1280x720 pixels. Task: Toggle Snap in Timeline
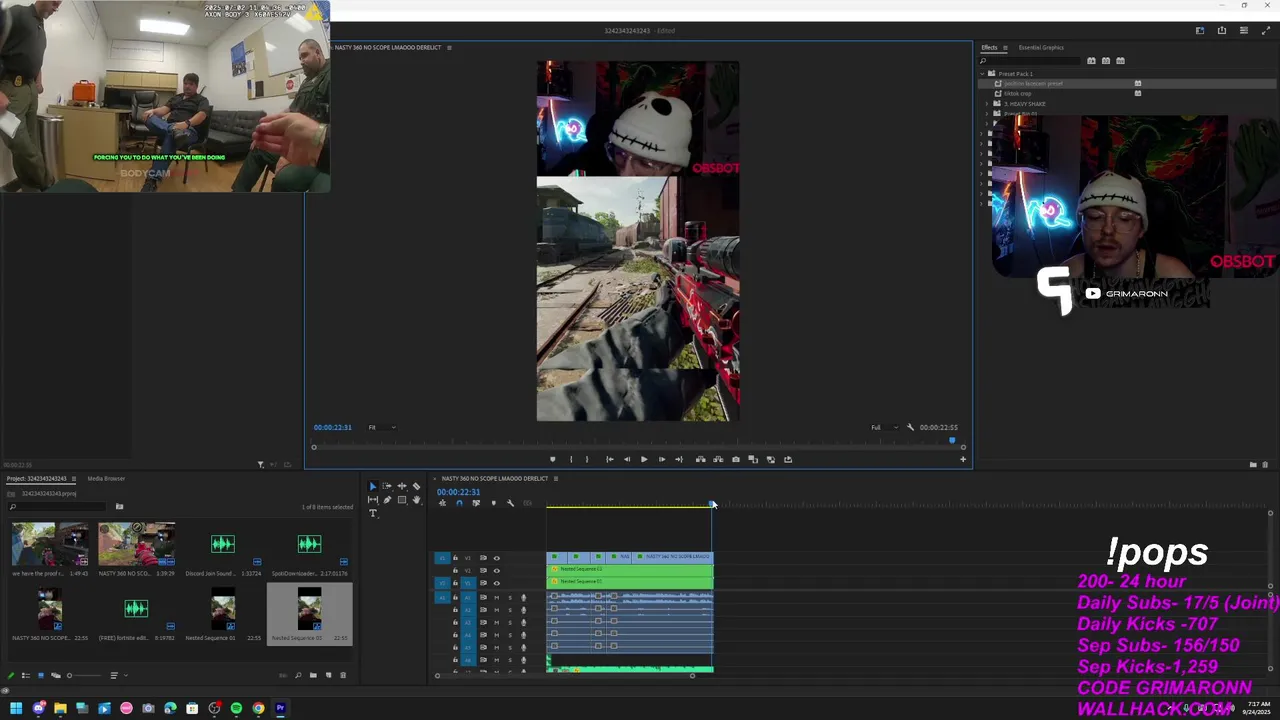pyautogui.click(x=459, y=503)
